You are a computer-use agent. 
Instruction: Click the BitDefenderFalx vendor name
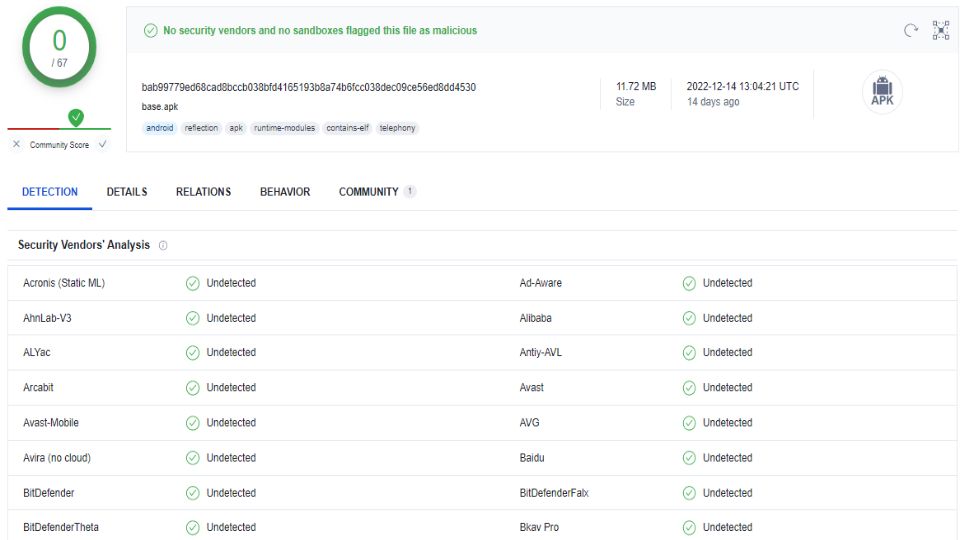(x=554, y=492)
